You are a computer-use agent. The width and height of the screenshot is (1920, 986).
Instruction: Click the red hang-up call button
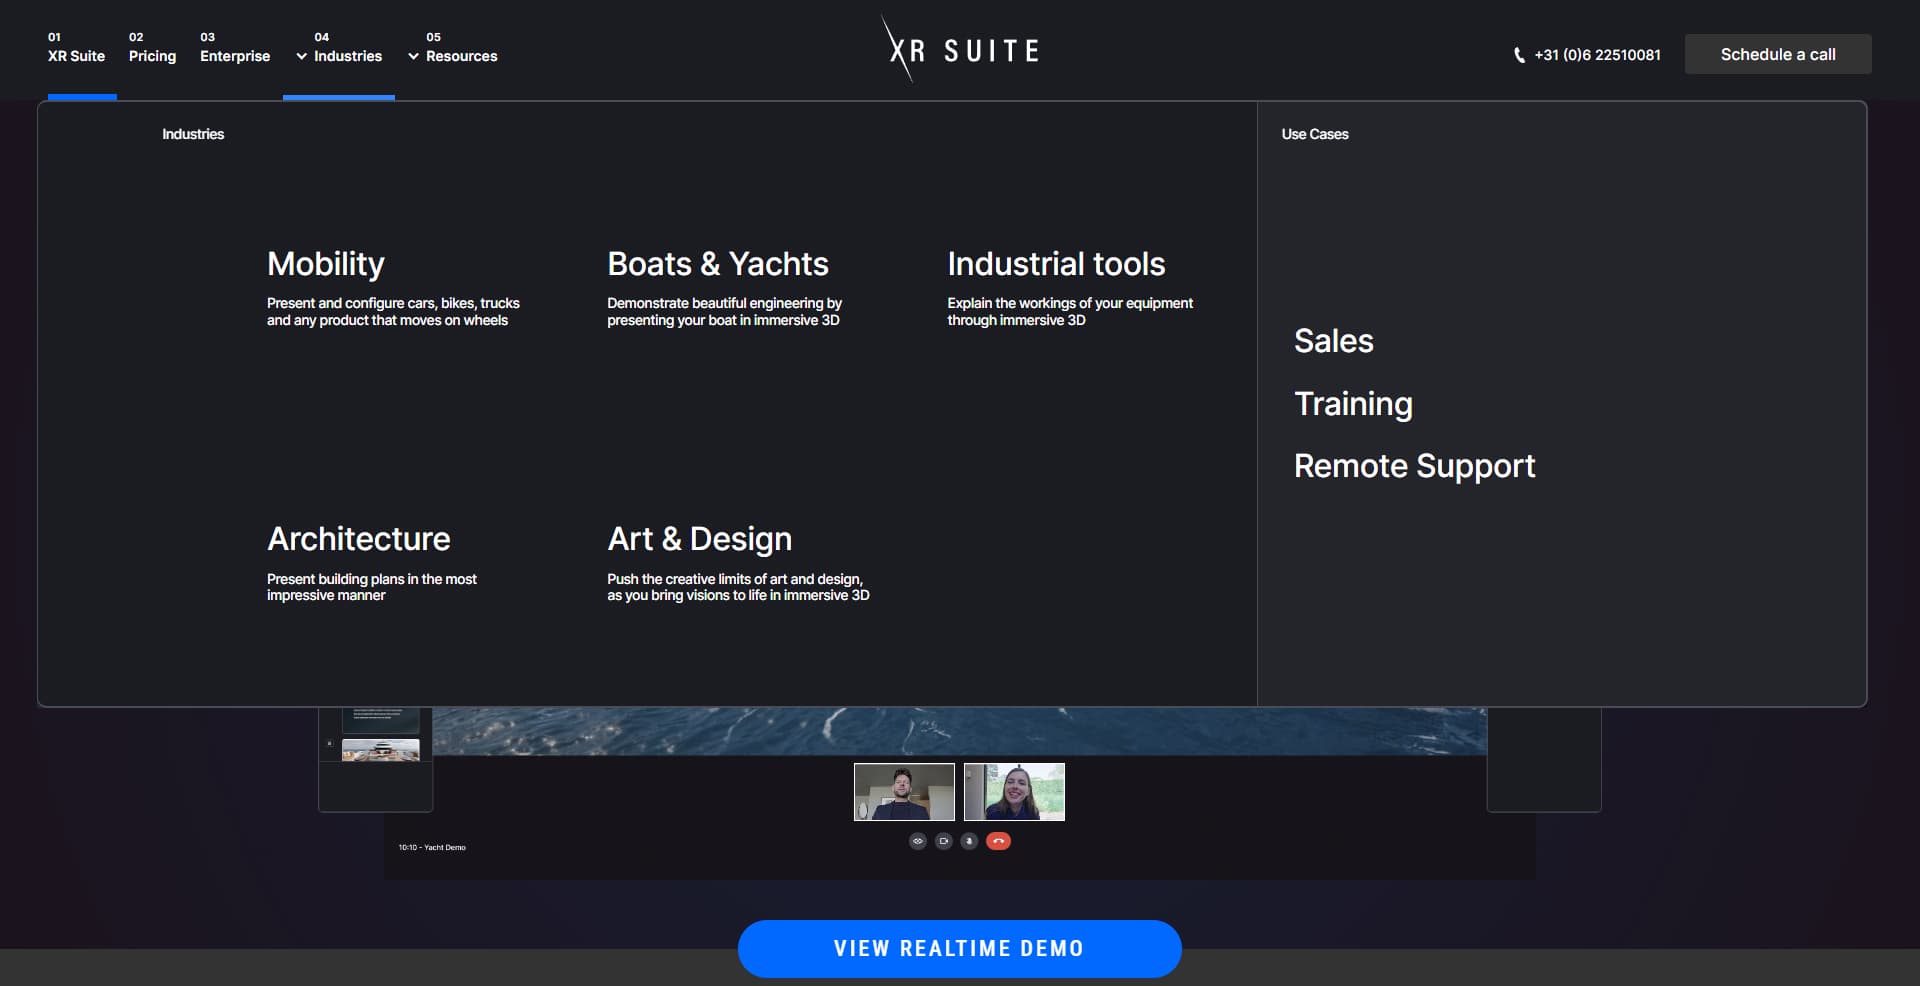tap(998, 841)
